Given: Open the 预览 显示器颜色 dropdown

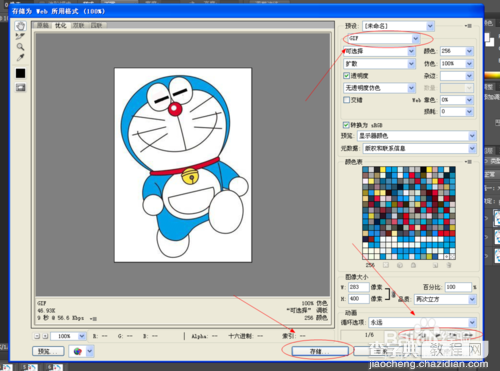Looking at the screenshot, I should [417, 136].
